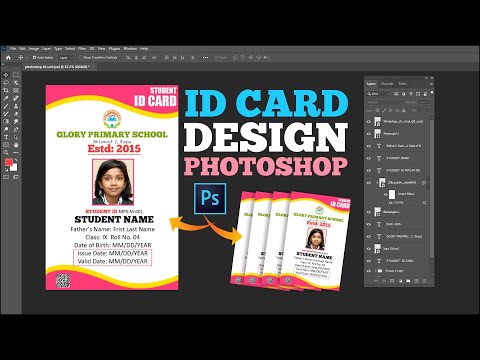Open the Filter menu
The image size is (480, 360).
tap(82, 49)
